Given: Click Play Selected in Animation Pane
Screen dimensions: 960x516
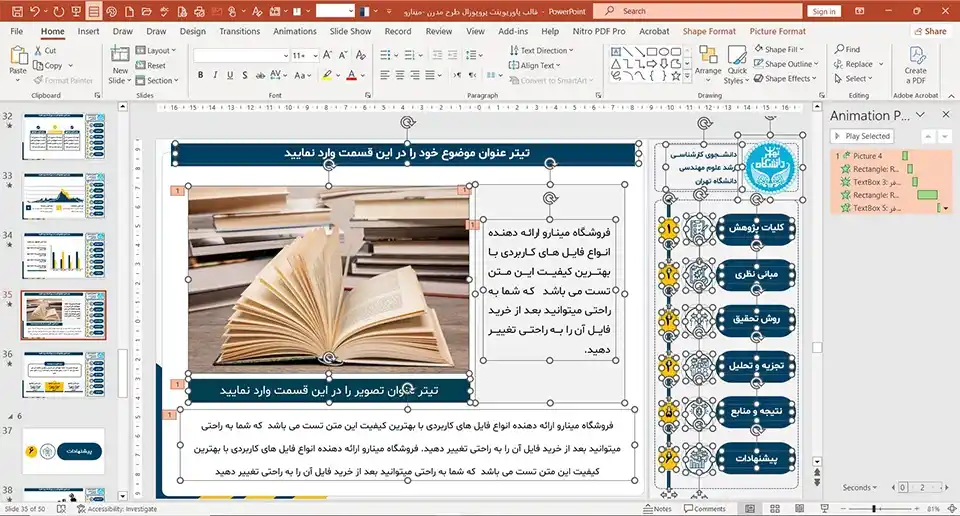Looking at the screenshot, I should coord(863,136).
